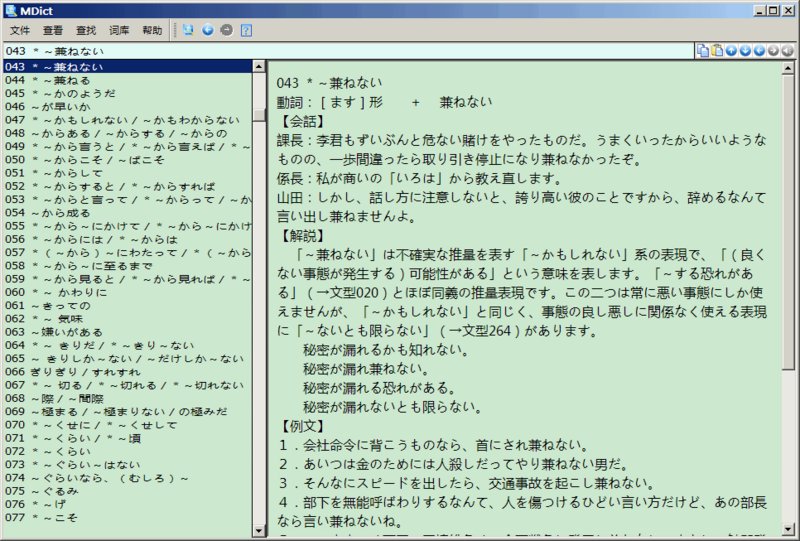The image size is (800, 541).
Task: Click the blue back arrow in main toolbar
Action: [207, 30]
